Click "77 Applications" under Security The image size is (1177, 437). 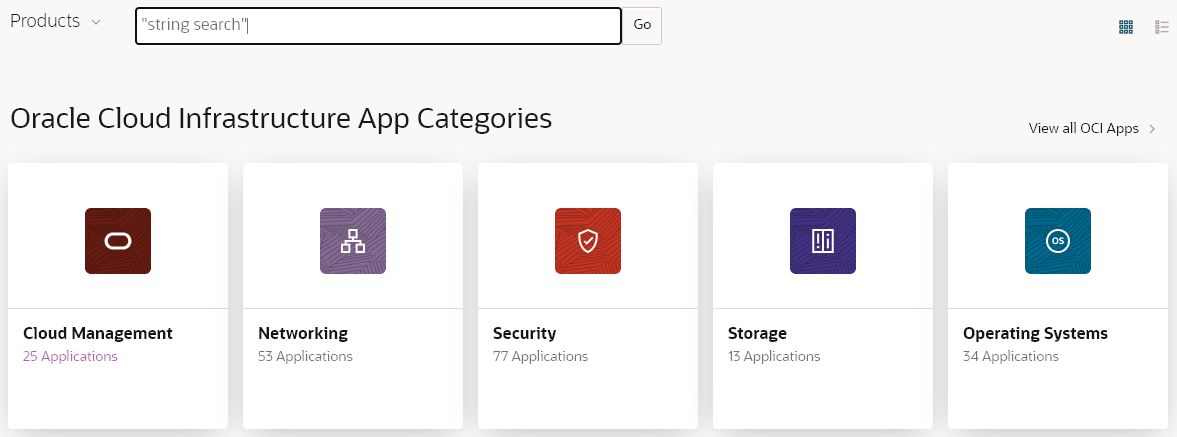pyautogui.click(x=540, y=357)
